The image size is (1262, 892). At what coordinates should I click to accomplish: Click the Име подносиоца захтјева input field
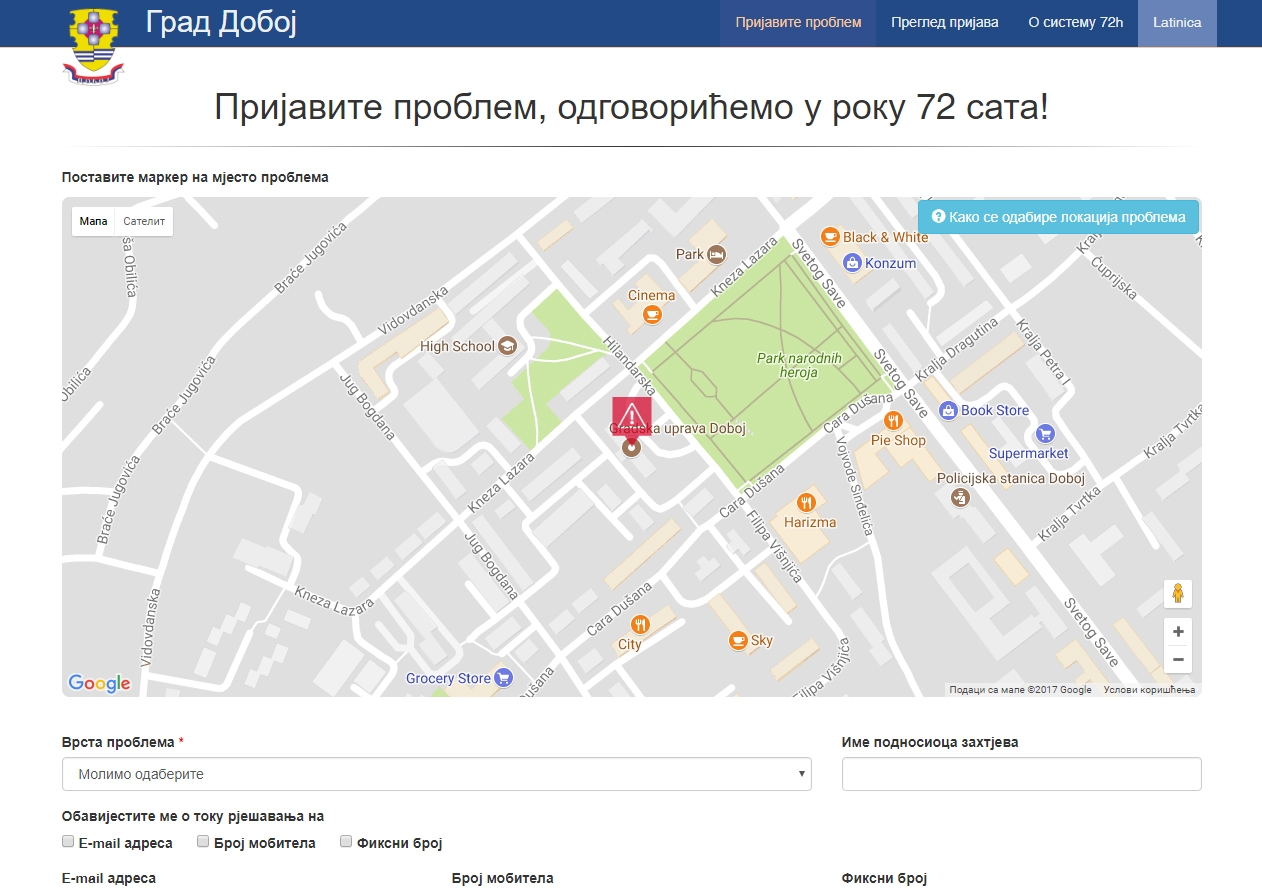(x=1021, y=773)
